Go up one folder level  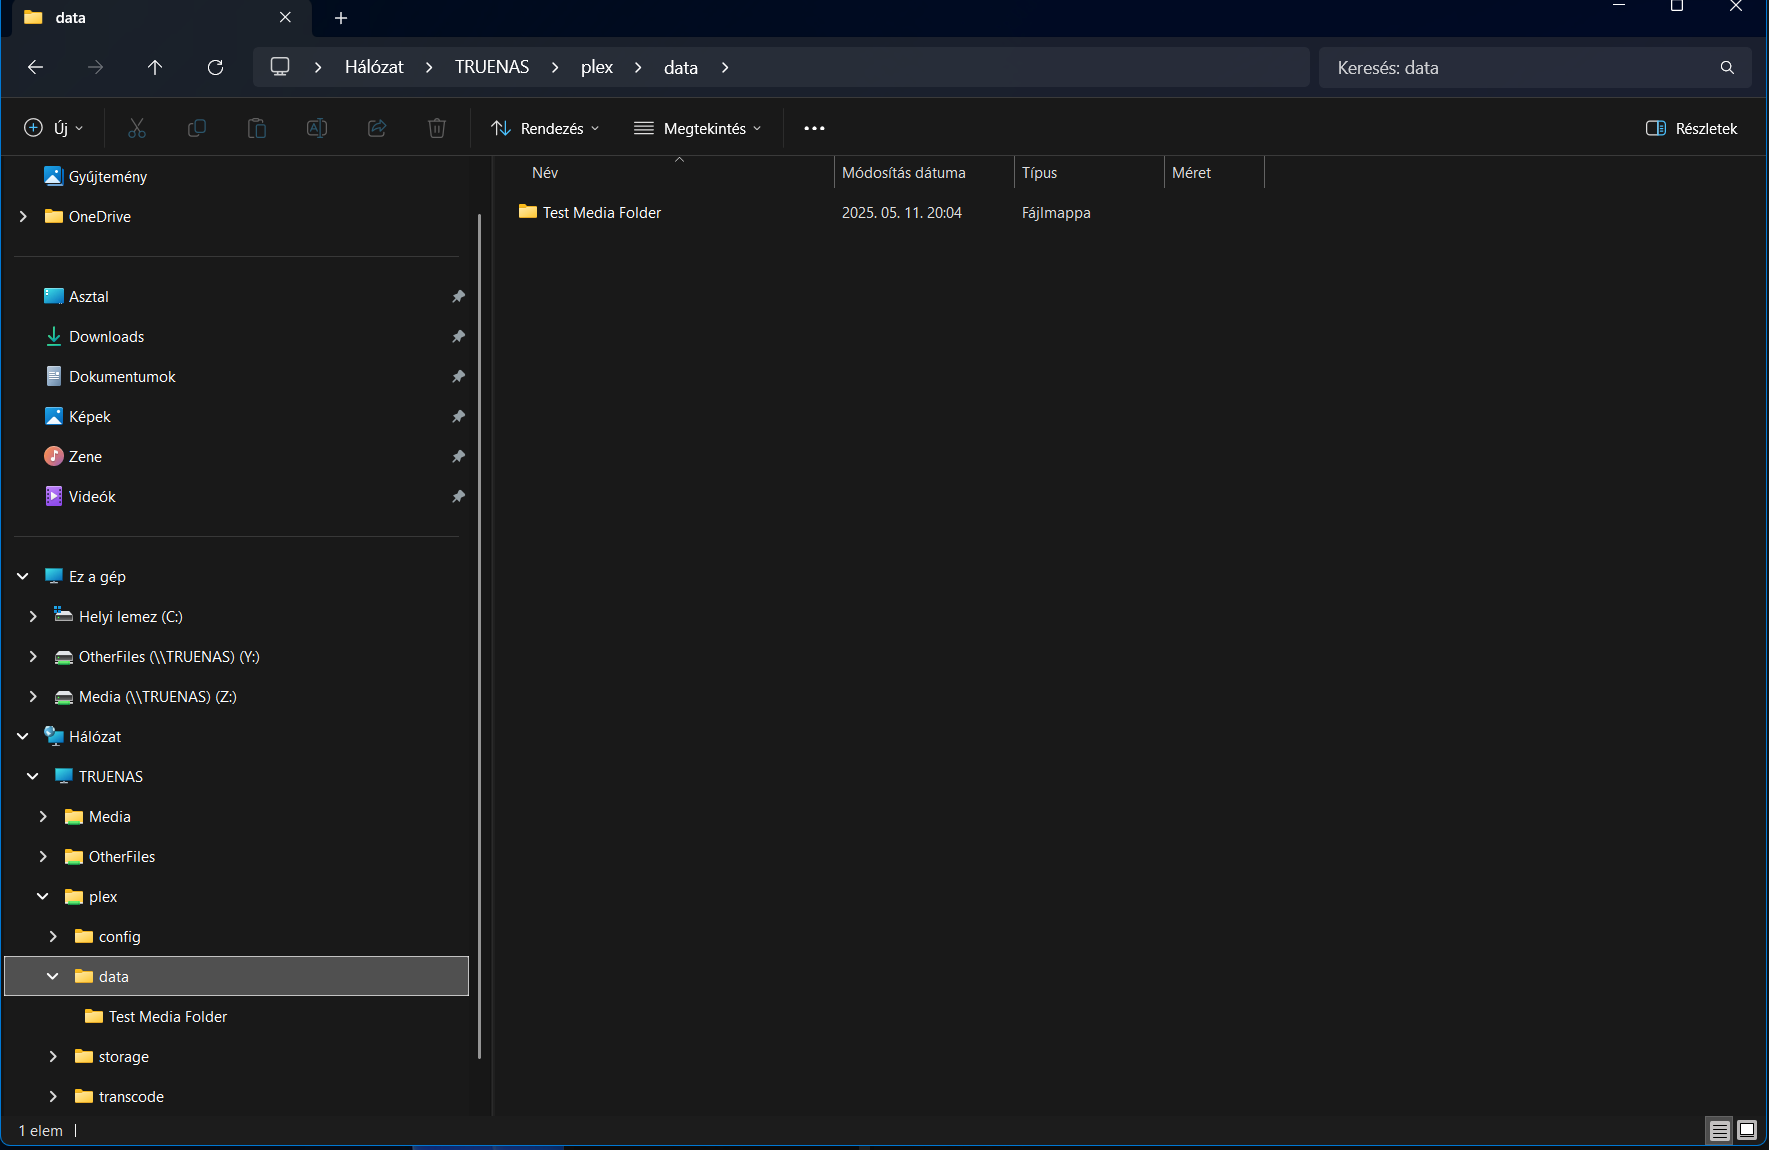(x=155, y=67)
